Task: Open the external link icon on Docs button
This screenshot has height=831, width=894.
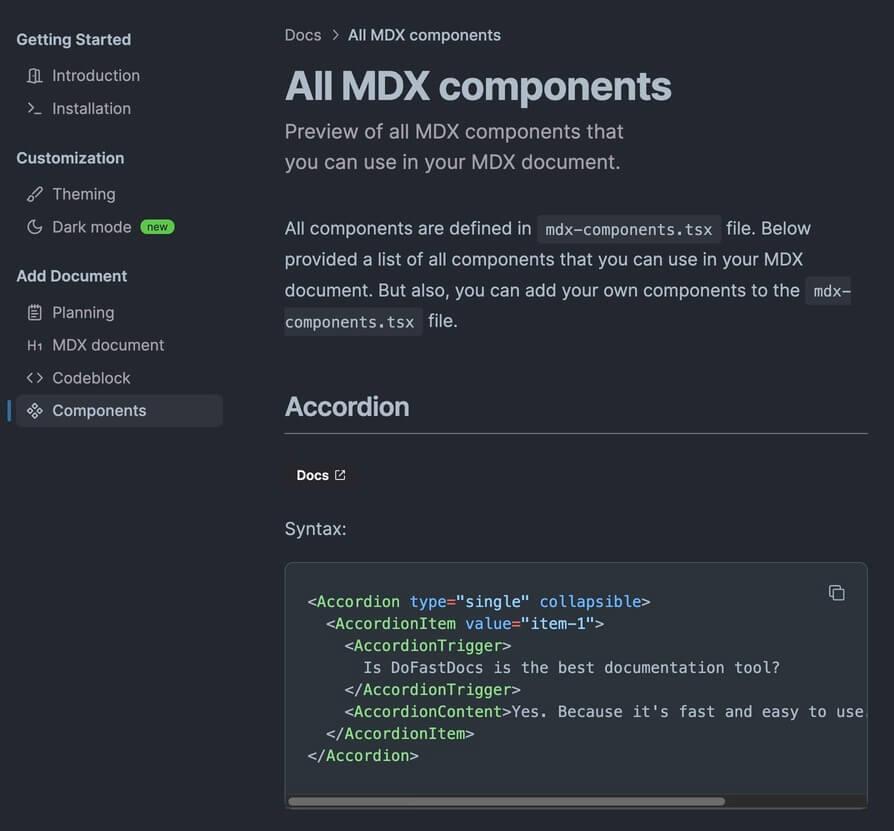Action: coord(340,474)
